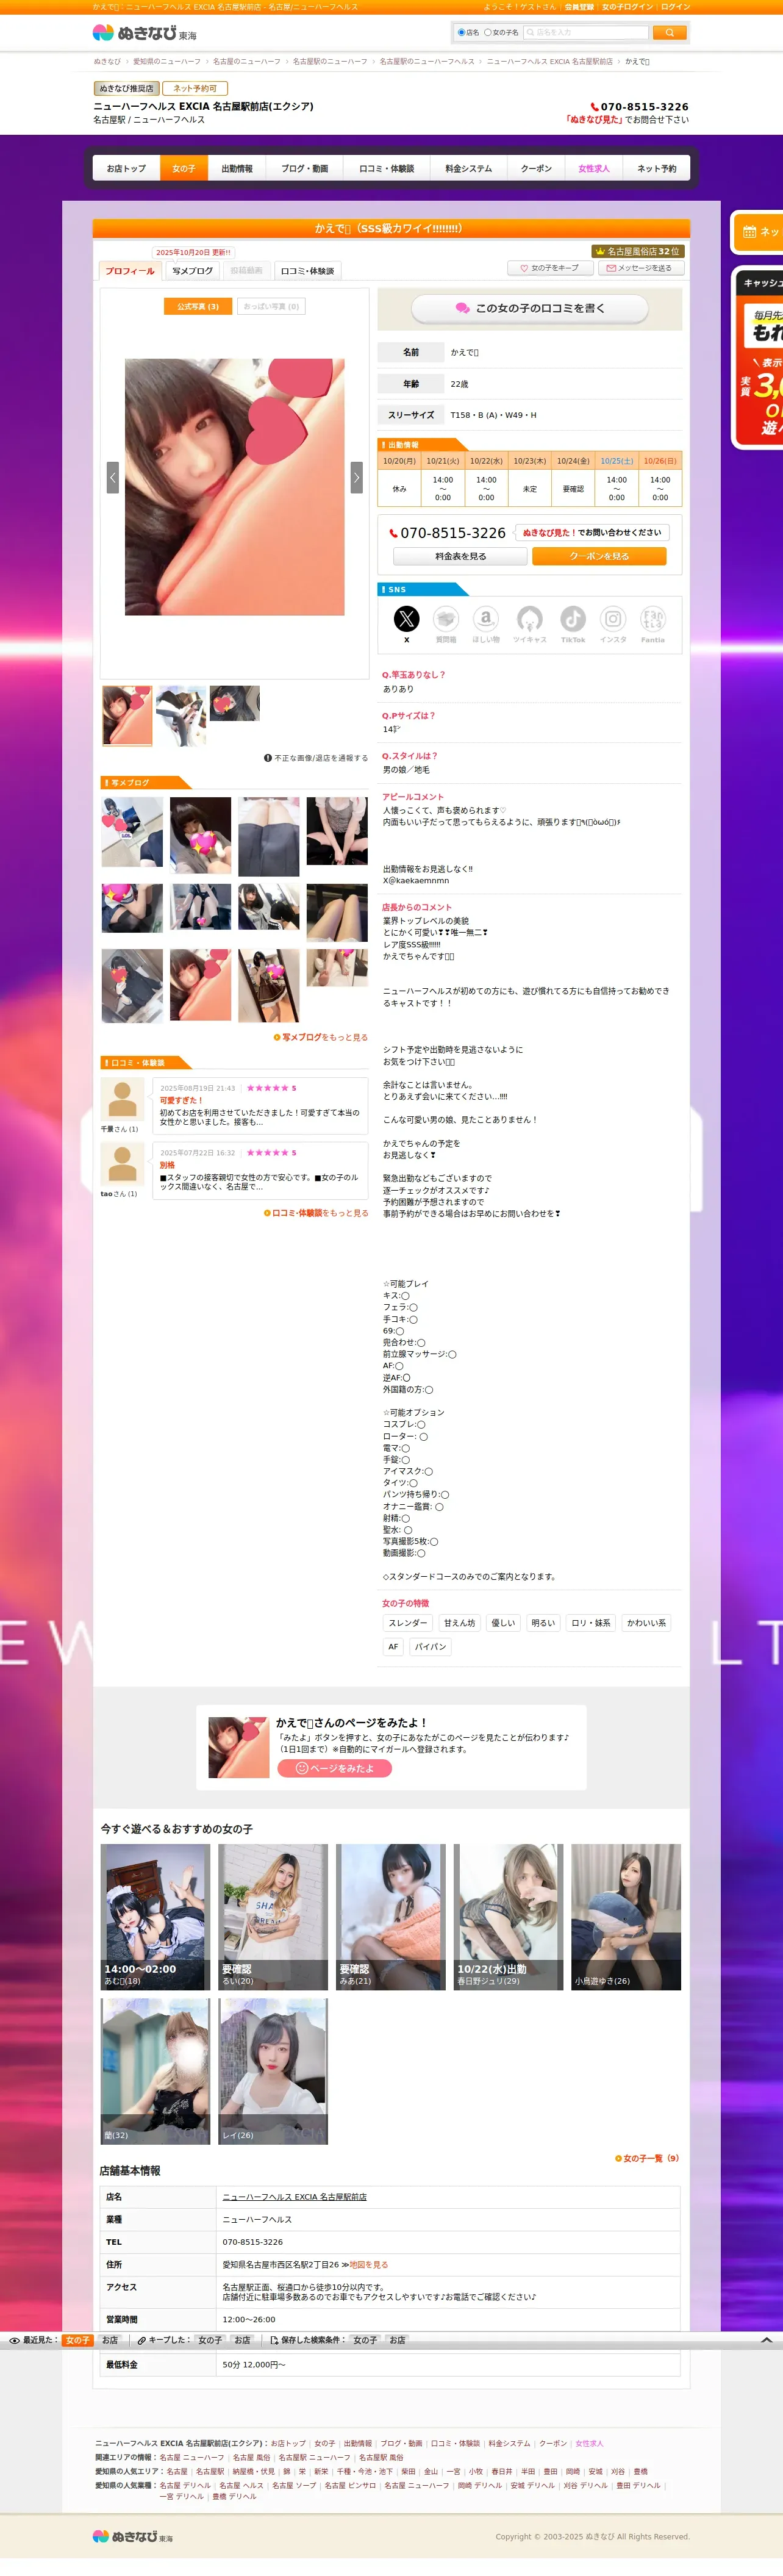Open the インスタ Instagram icon
783x2576 pixels.
point(613,619)
